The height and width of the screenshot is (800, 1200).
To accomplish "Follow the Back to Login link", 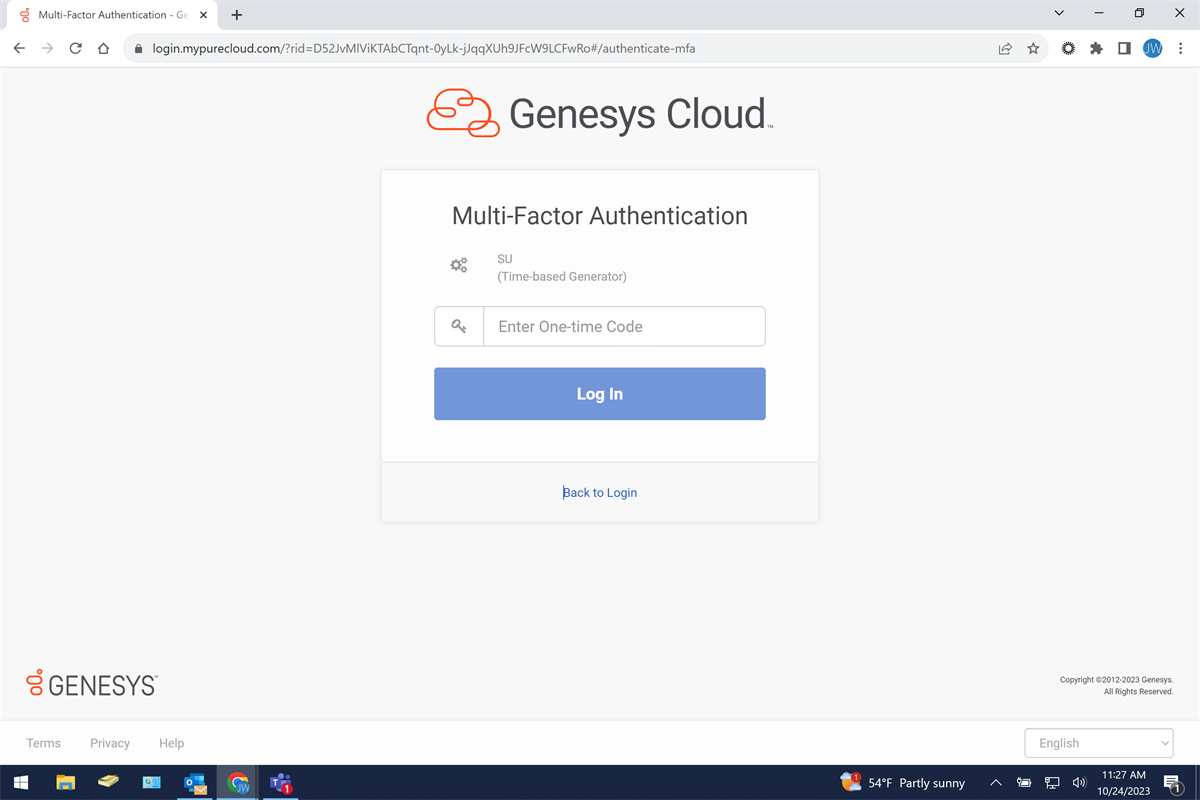I will pyautogui.click(x=599, y=492).
